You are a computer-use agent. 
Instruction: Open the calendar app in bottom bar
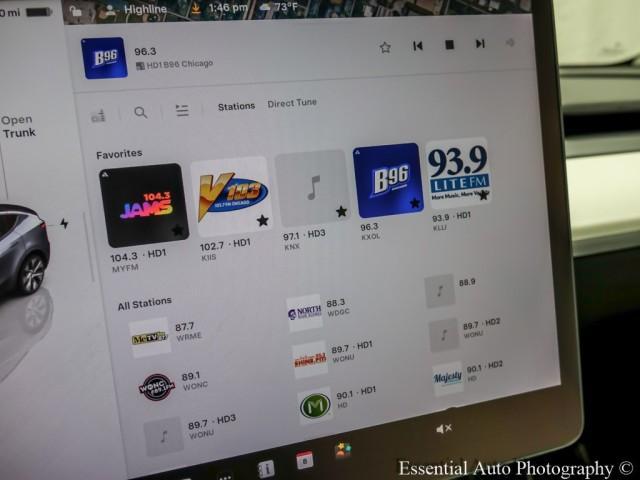(x=304, y=460)
